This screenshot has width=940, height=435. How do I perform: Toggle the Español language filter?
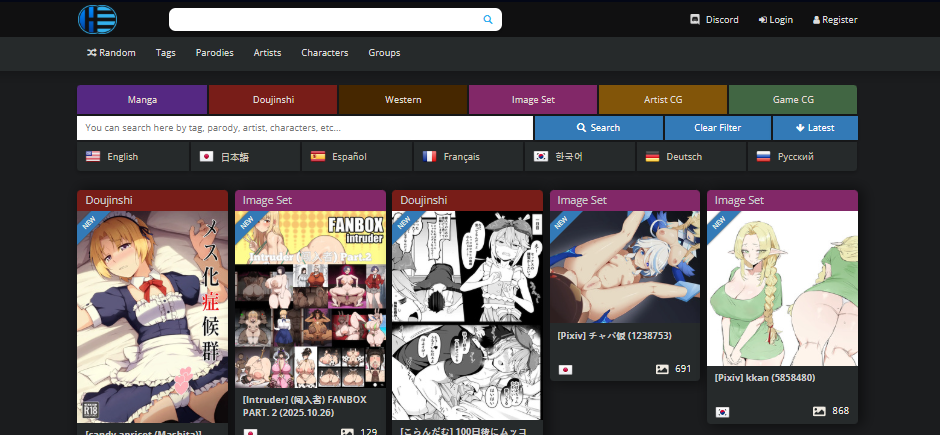click(x=357, y=156)
